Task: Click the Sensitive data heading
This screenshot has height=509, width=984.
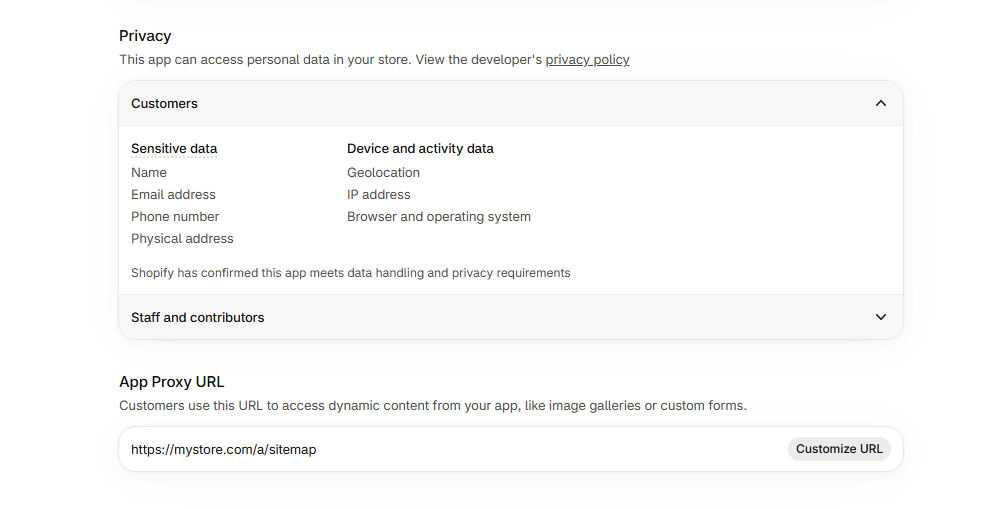Action: (x=174, y=149)
